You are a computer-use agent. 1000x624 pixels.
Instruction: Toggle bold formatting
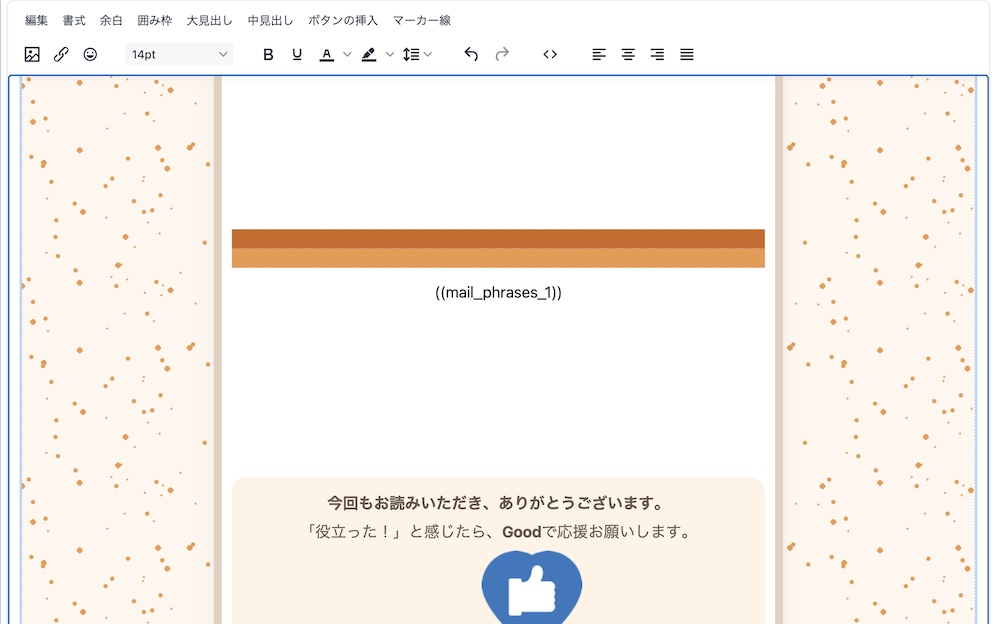(268, 55)
